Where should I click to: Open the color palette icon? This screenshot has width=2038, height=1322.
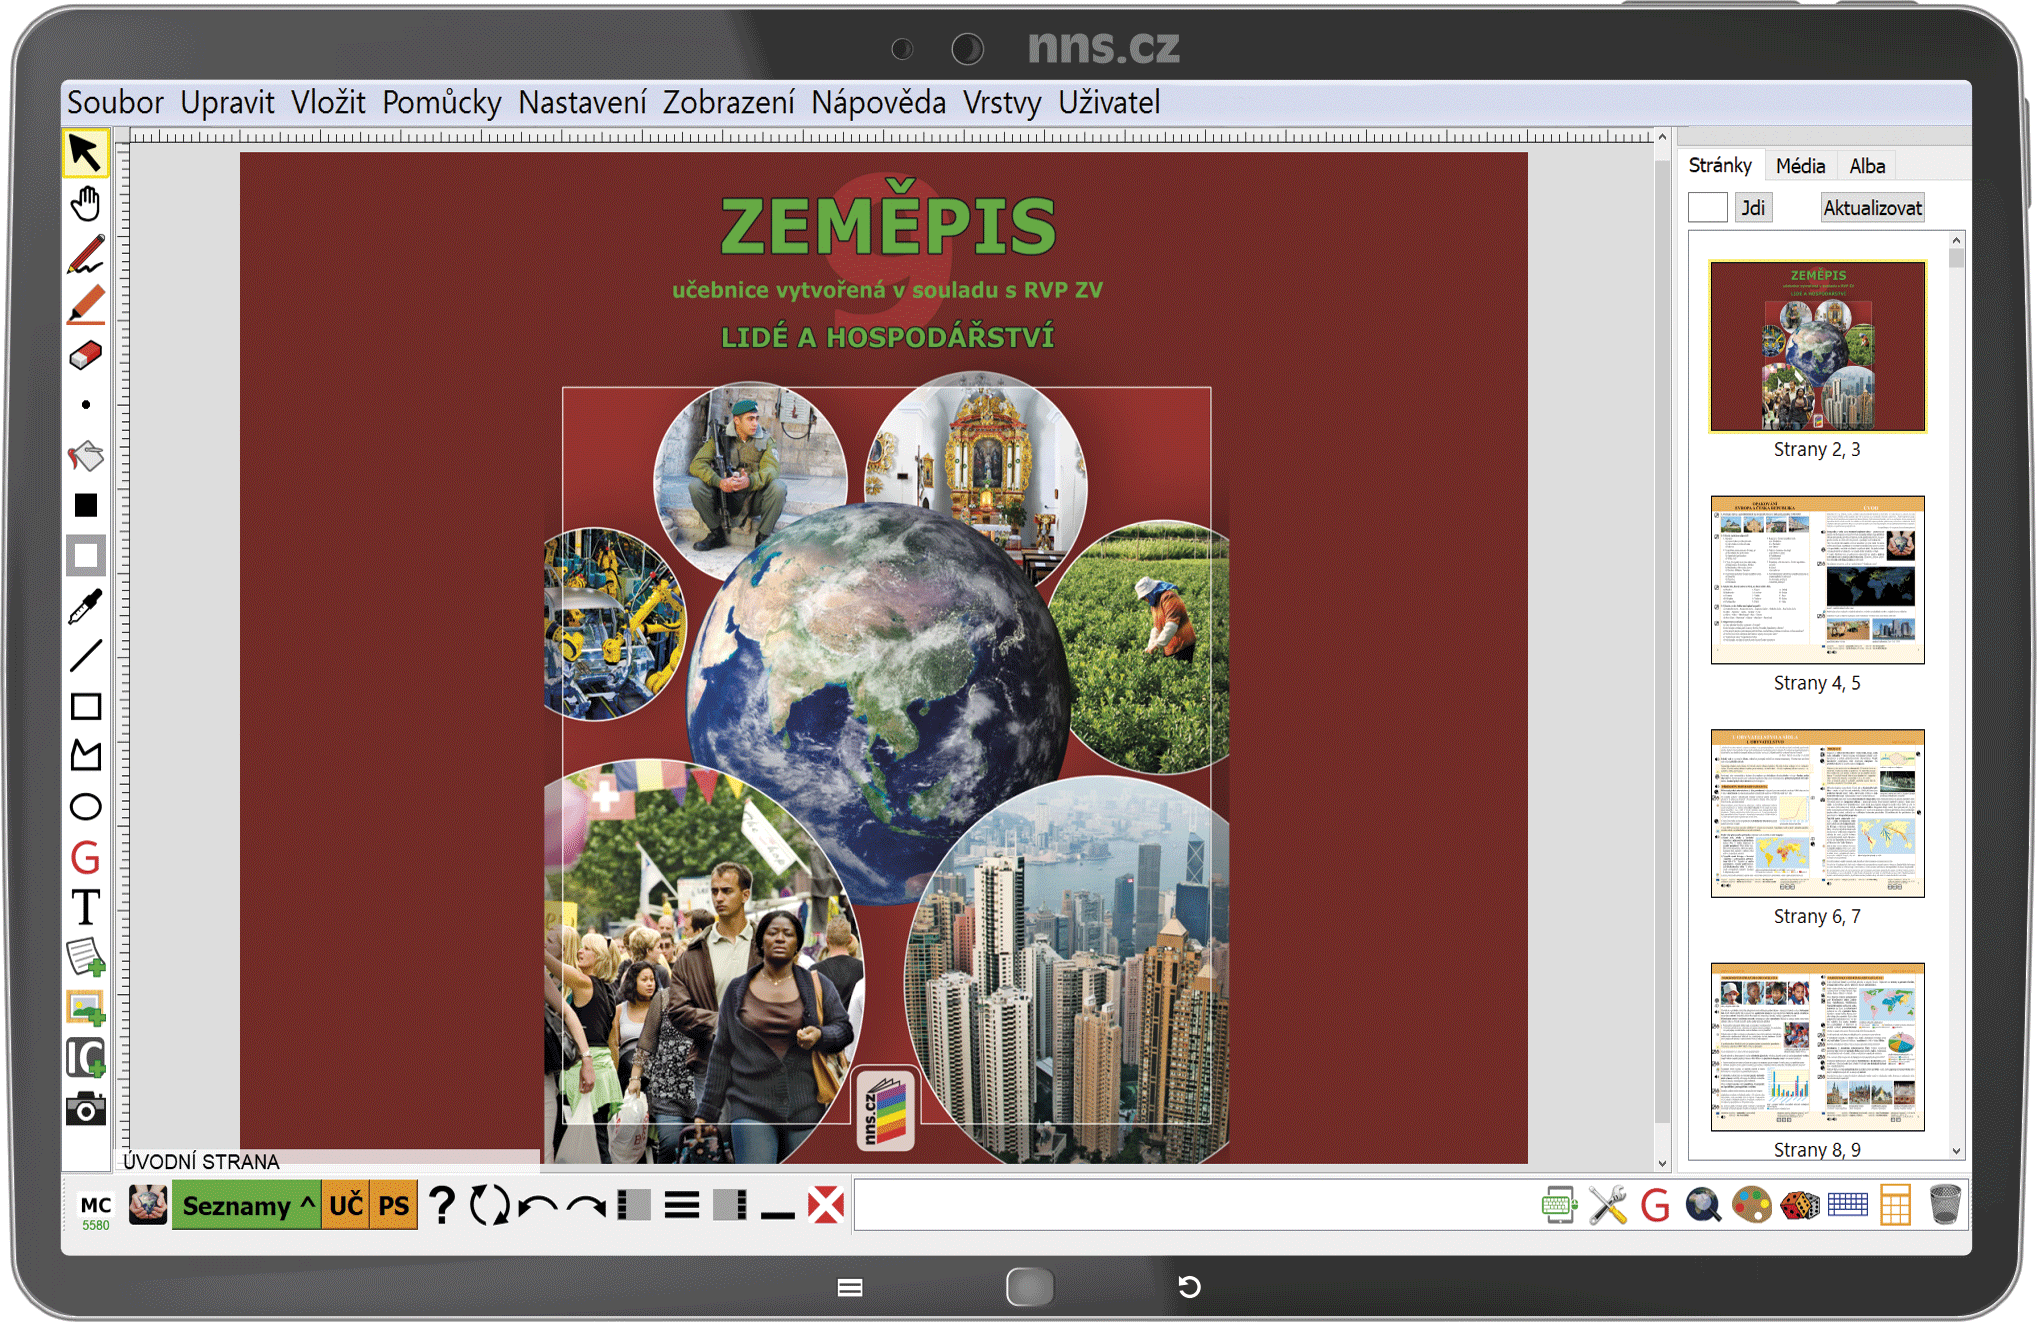[x=1751, y=1205]
